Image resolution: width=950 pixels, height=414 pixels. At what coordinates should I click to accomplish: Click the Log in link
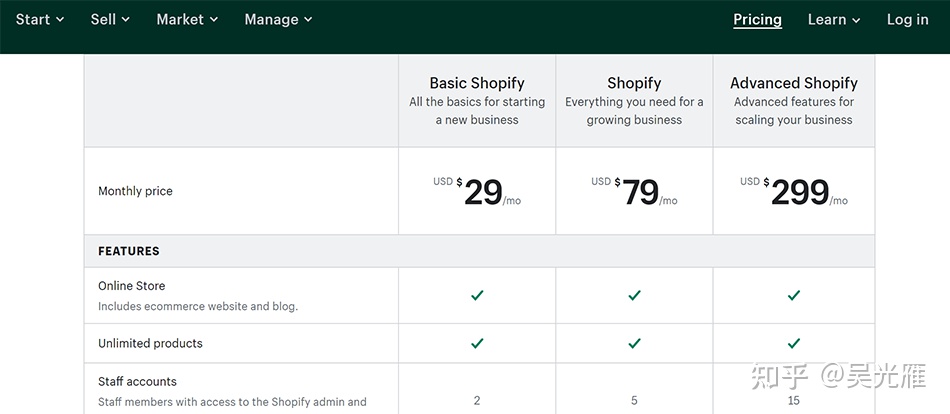908,19
